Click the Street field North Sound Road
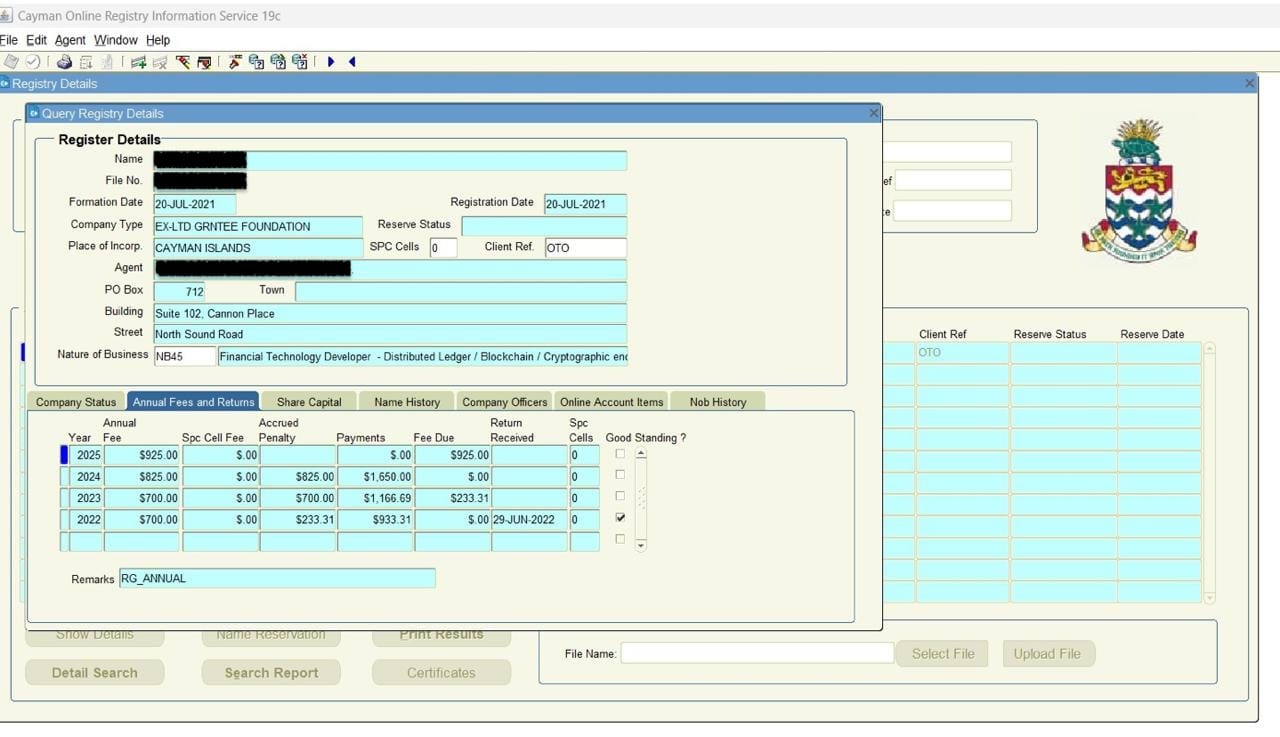The image size is (1280, 737). pos(390,334)
